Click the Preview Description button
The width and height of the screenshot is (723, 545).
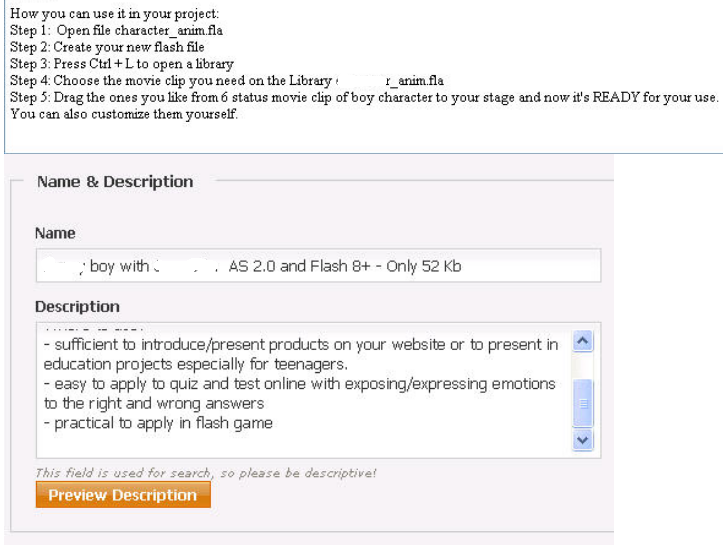tap(123, 495)
